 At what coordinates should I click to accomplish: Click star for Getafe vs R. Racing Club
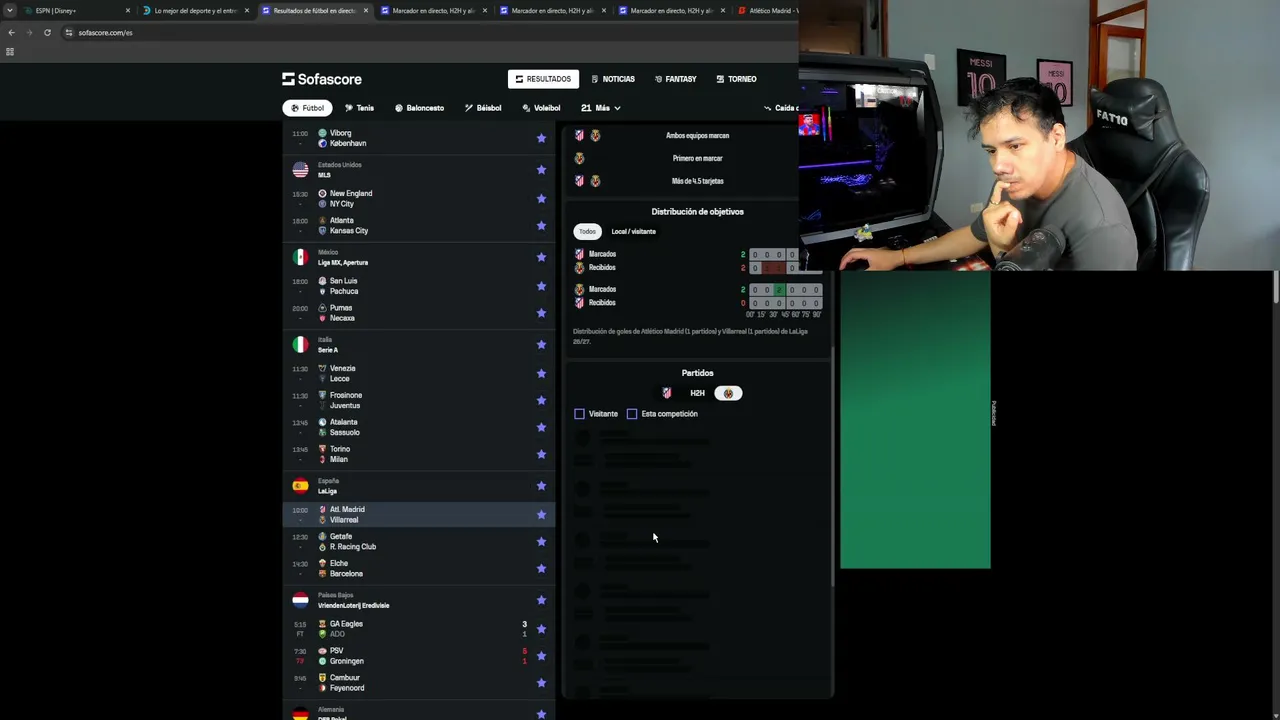pyautogui.click(x=541, y=542)
